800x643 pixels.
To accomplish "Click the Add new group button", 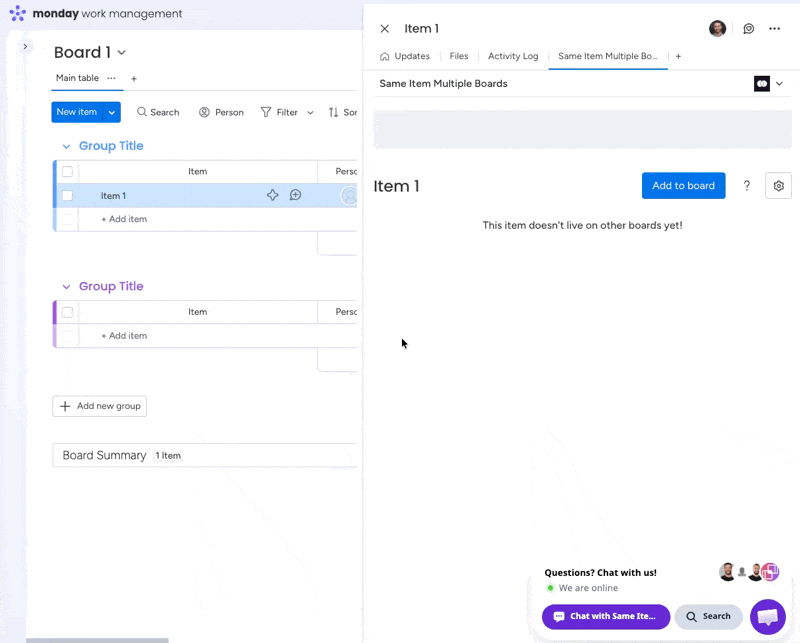I will point(99,406).
